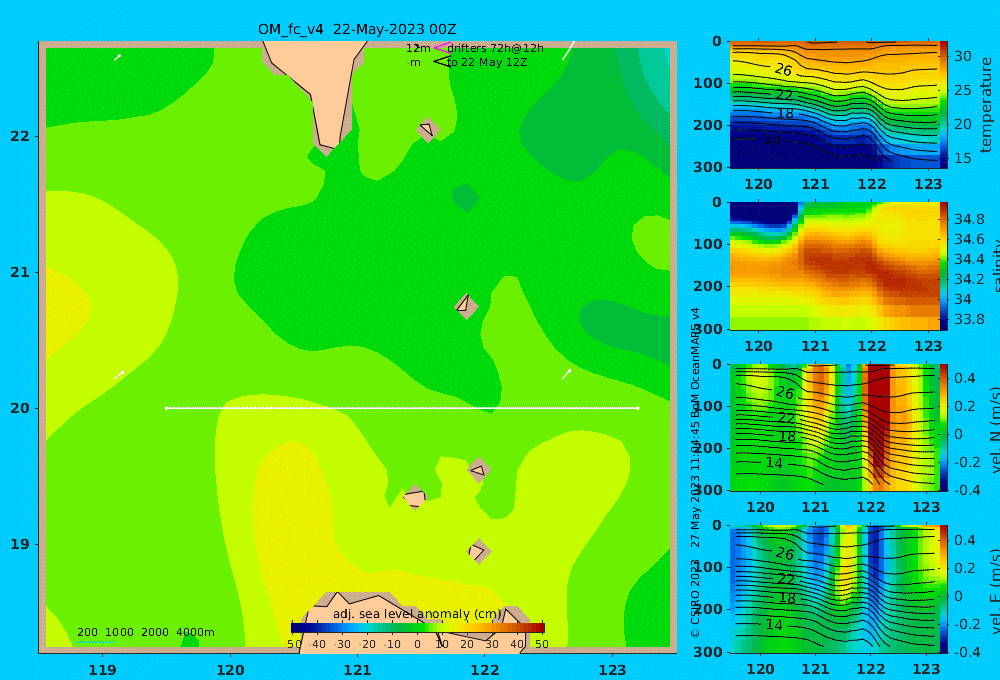Click the salinity panel's vertical color bar
The image size is (1000, 680).
943,266
